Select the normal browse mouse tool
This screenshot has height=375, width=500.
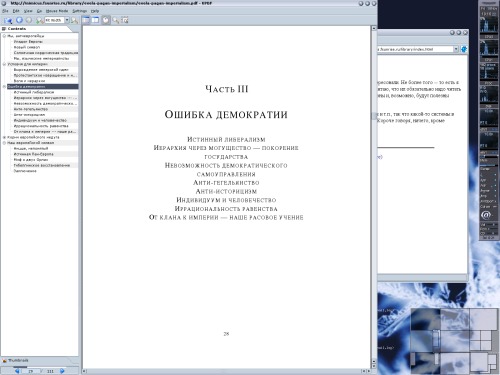[x=106, y=20]
